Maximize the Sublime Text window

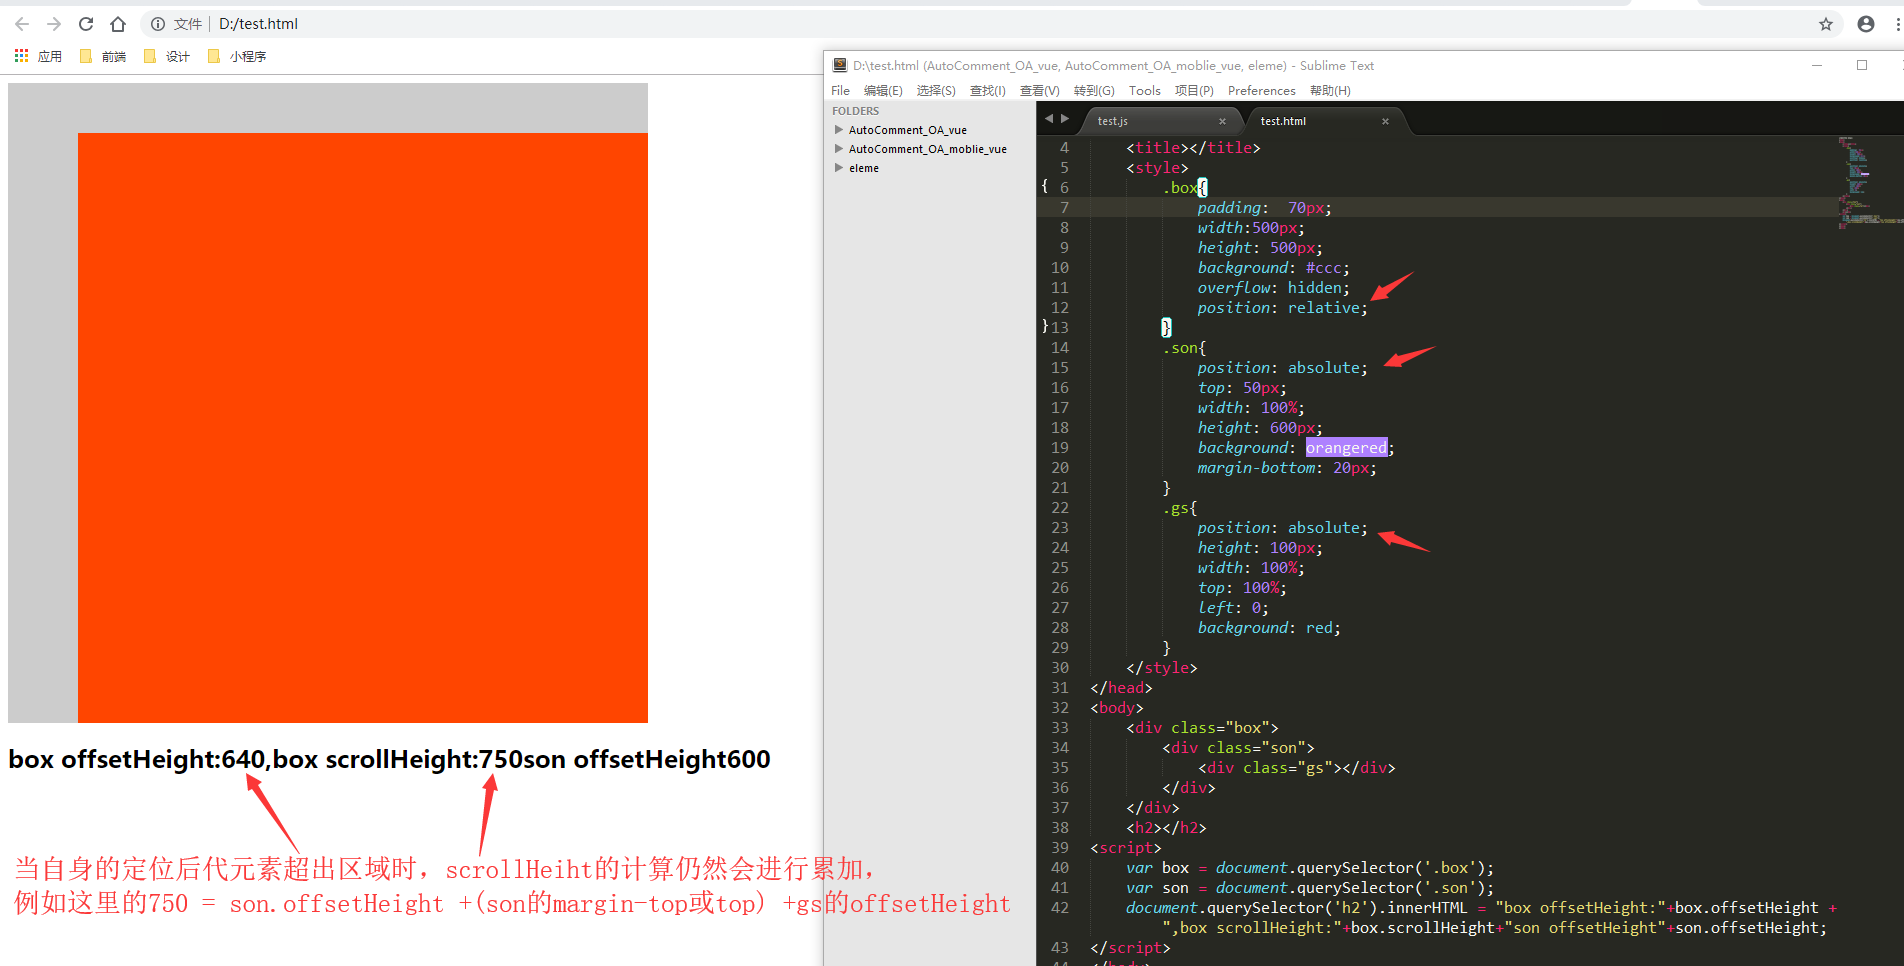click(1862, 65)
